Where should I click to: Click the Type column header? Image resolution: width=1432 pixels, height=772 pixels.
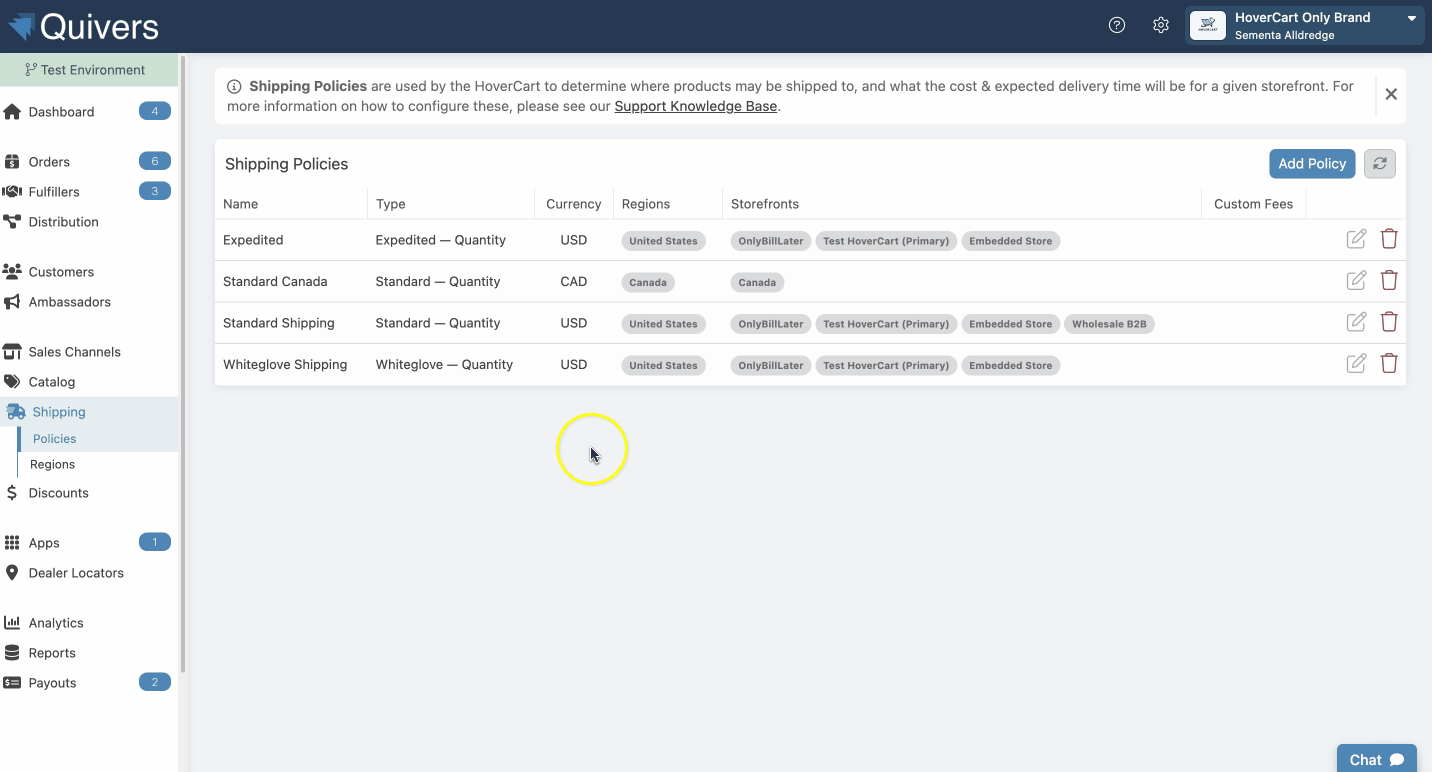[390, 204]
